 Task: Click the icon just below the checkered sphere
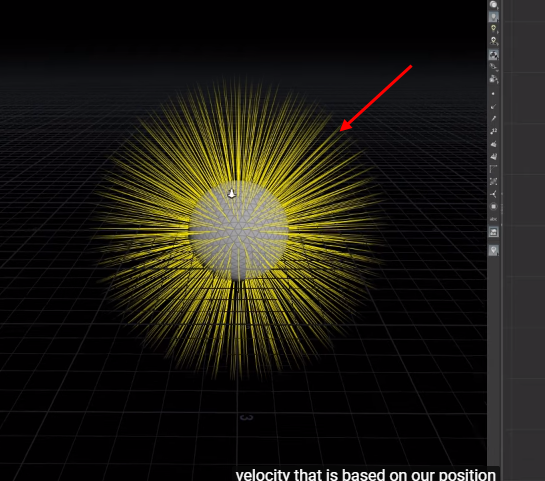(494, 67)
